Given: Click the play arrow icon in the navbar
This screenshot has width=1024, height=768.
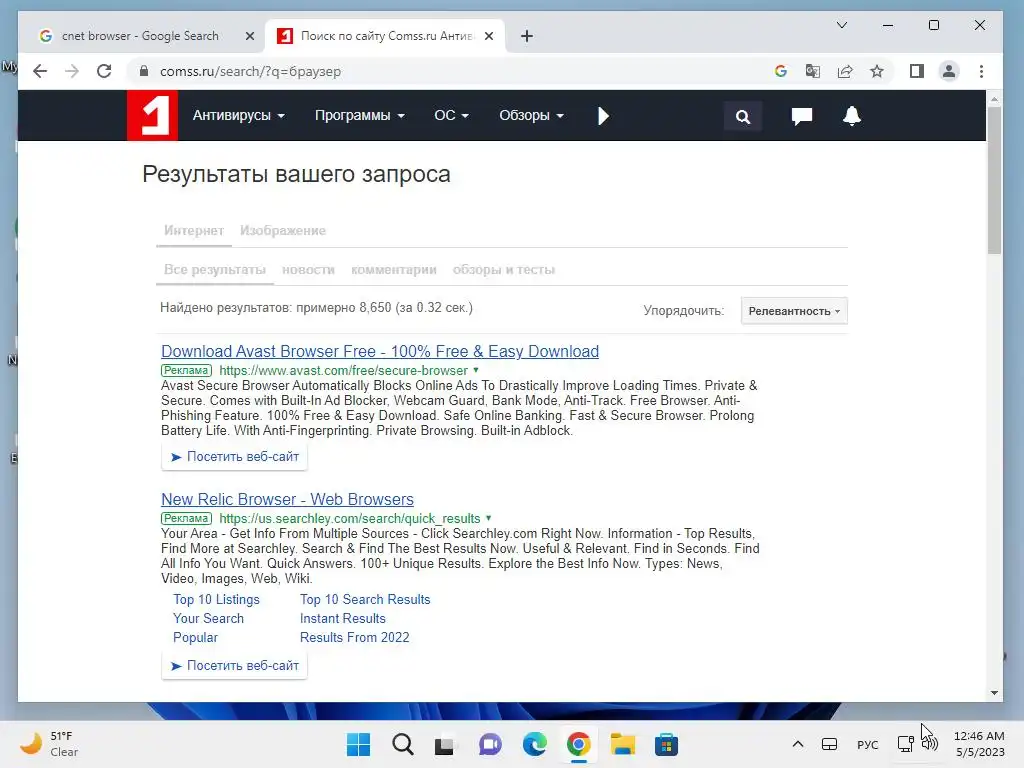Looking at the screenshot, I should 603,116.
